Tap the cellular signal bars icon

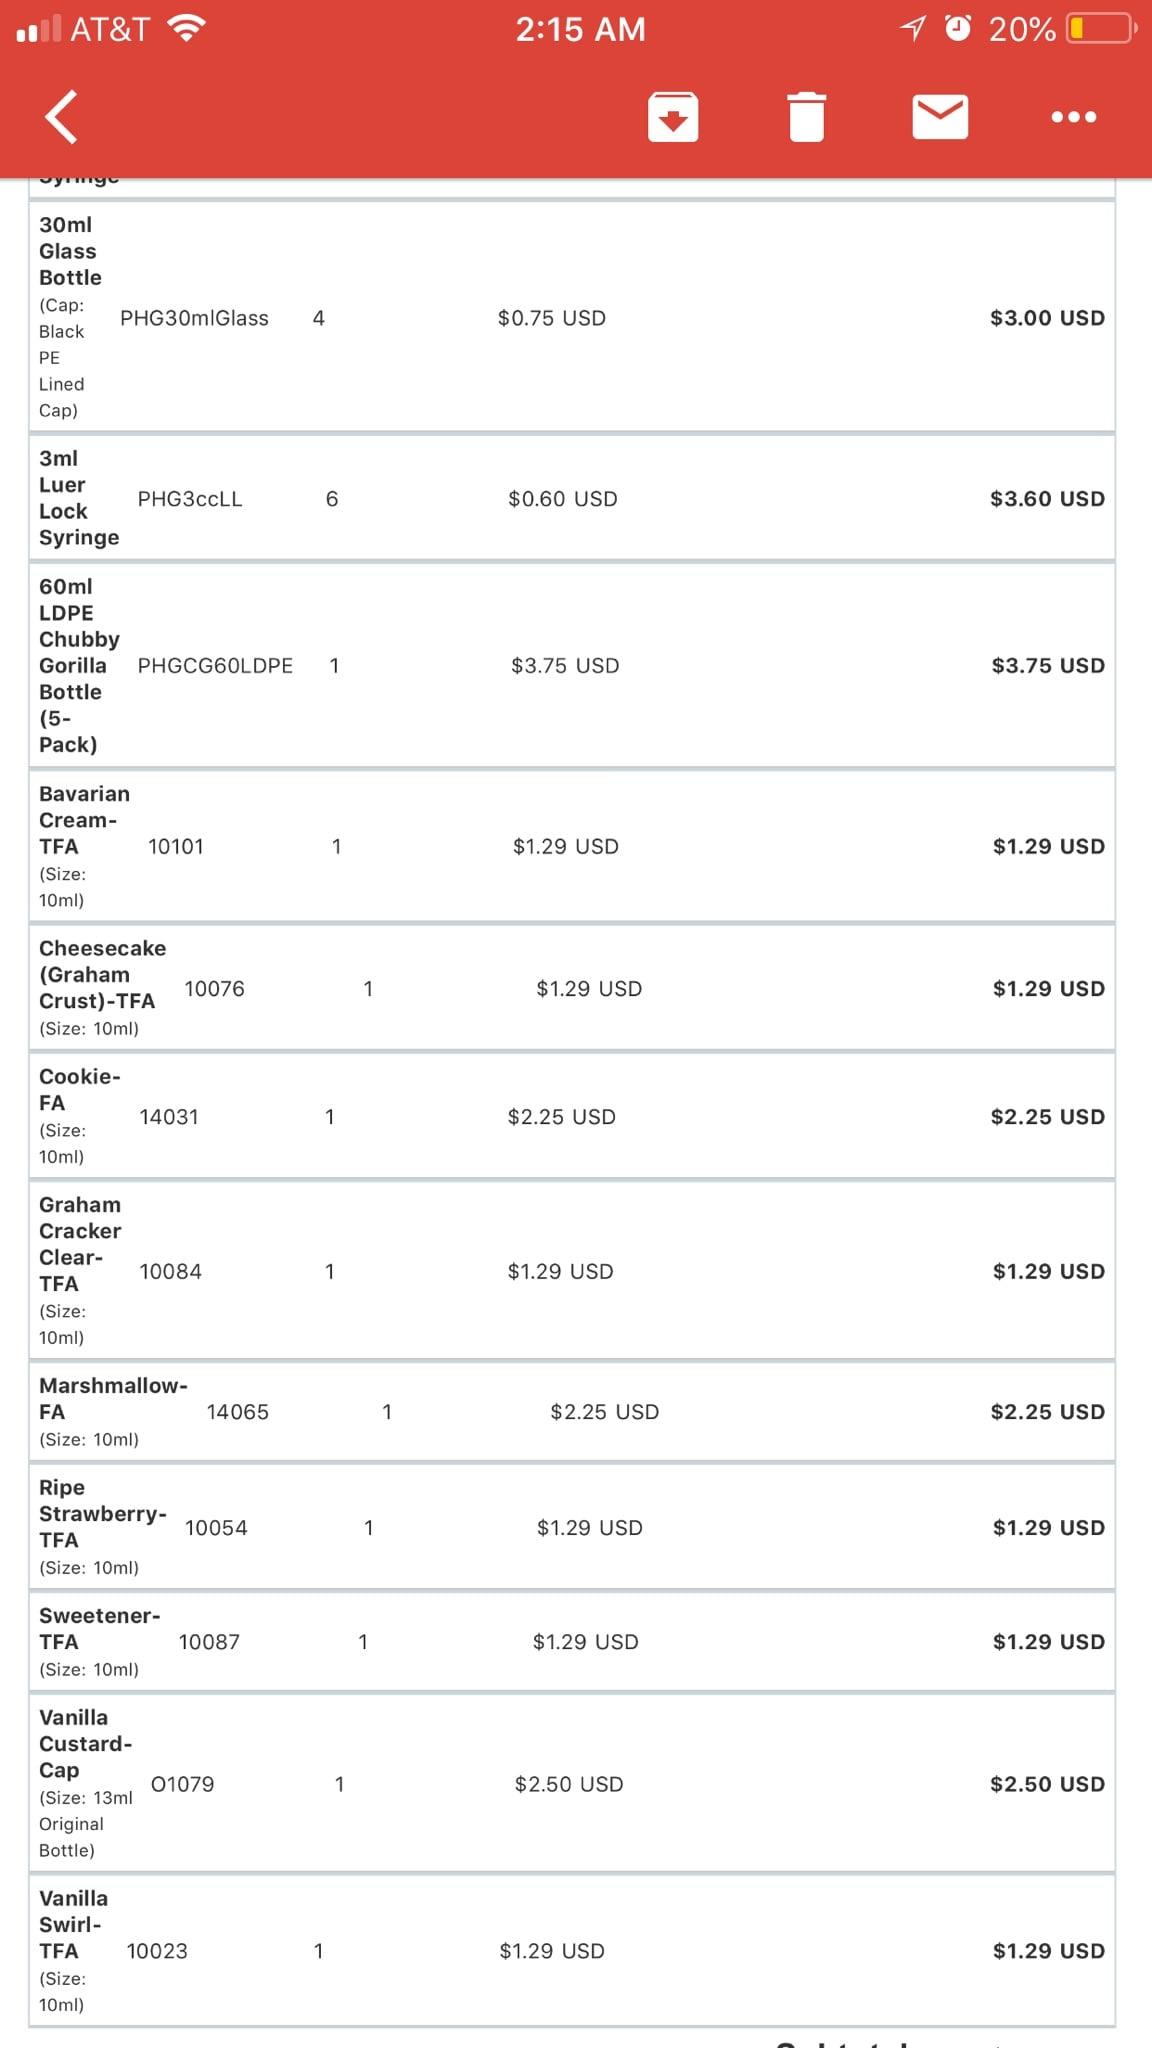tap(39, 29)
